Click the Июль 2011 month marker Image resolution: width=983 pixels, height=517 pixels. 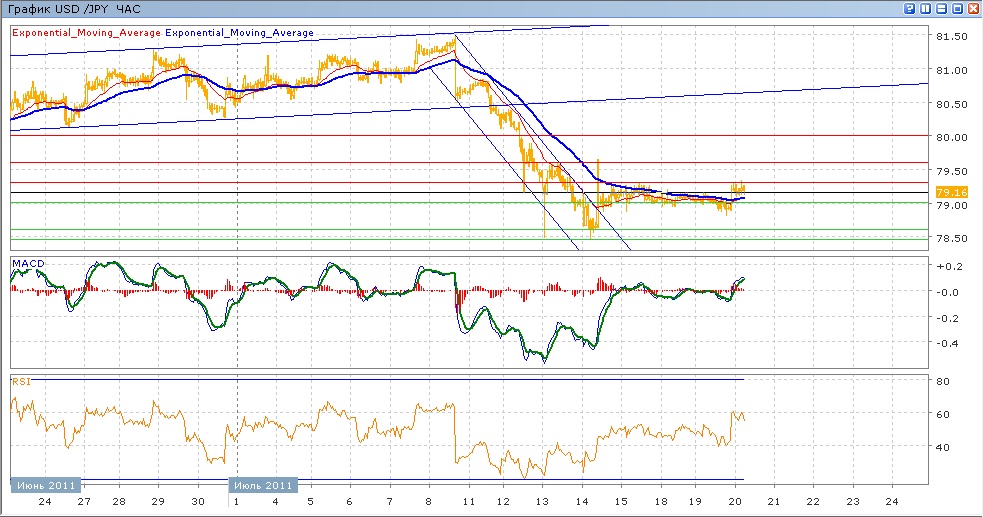point(264,485)
